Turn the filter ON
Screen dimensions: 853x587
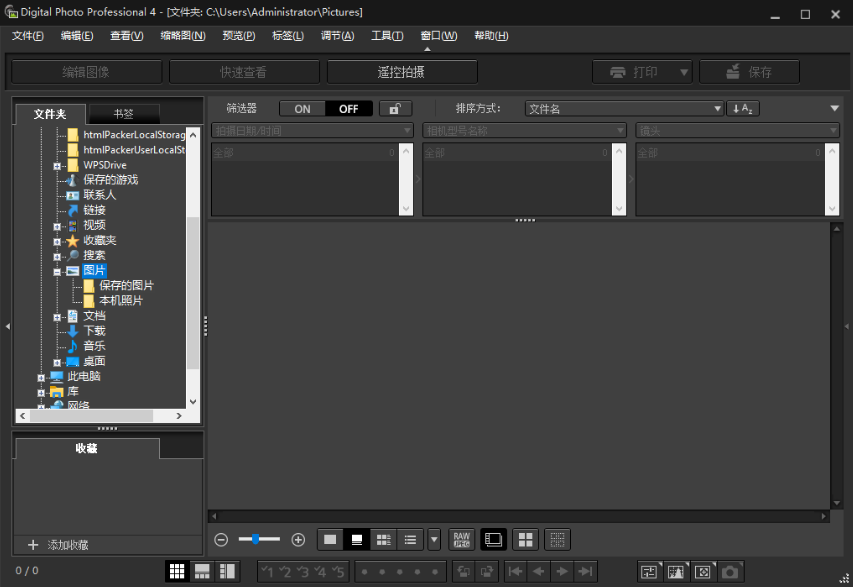pyautogui.click(x=302, y=109)
